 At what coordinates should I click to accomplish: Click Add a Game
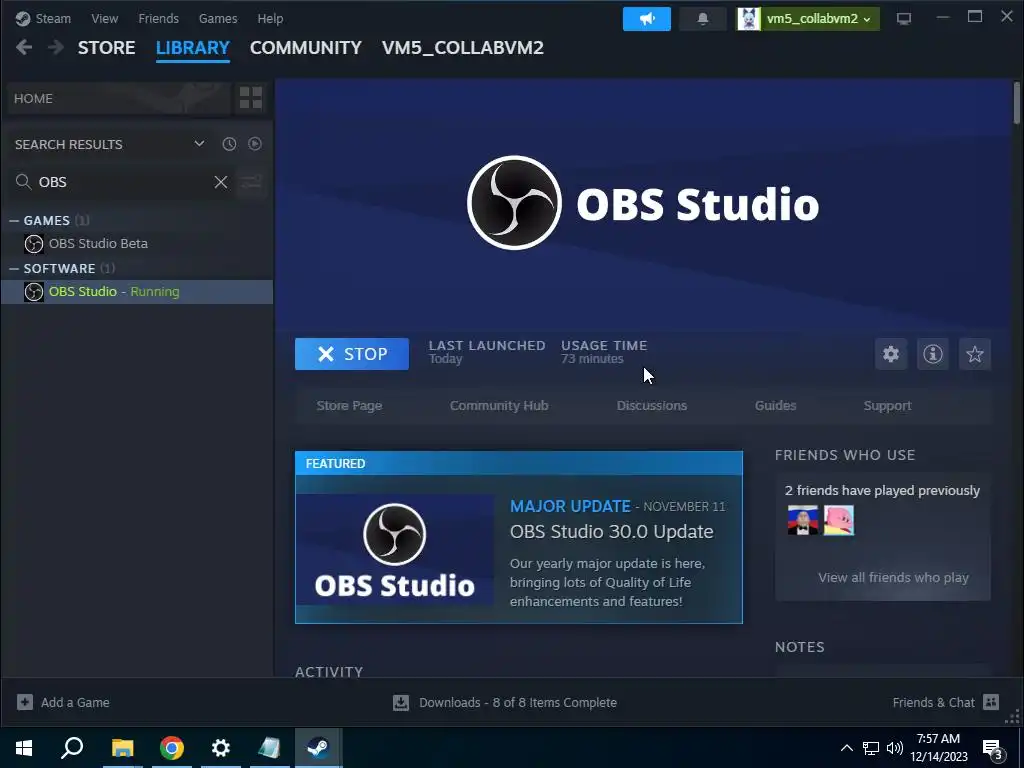point(63,703)
